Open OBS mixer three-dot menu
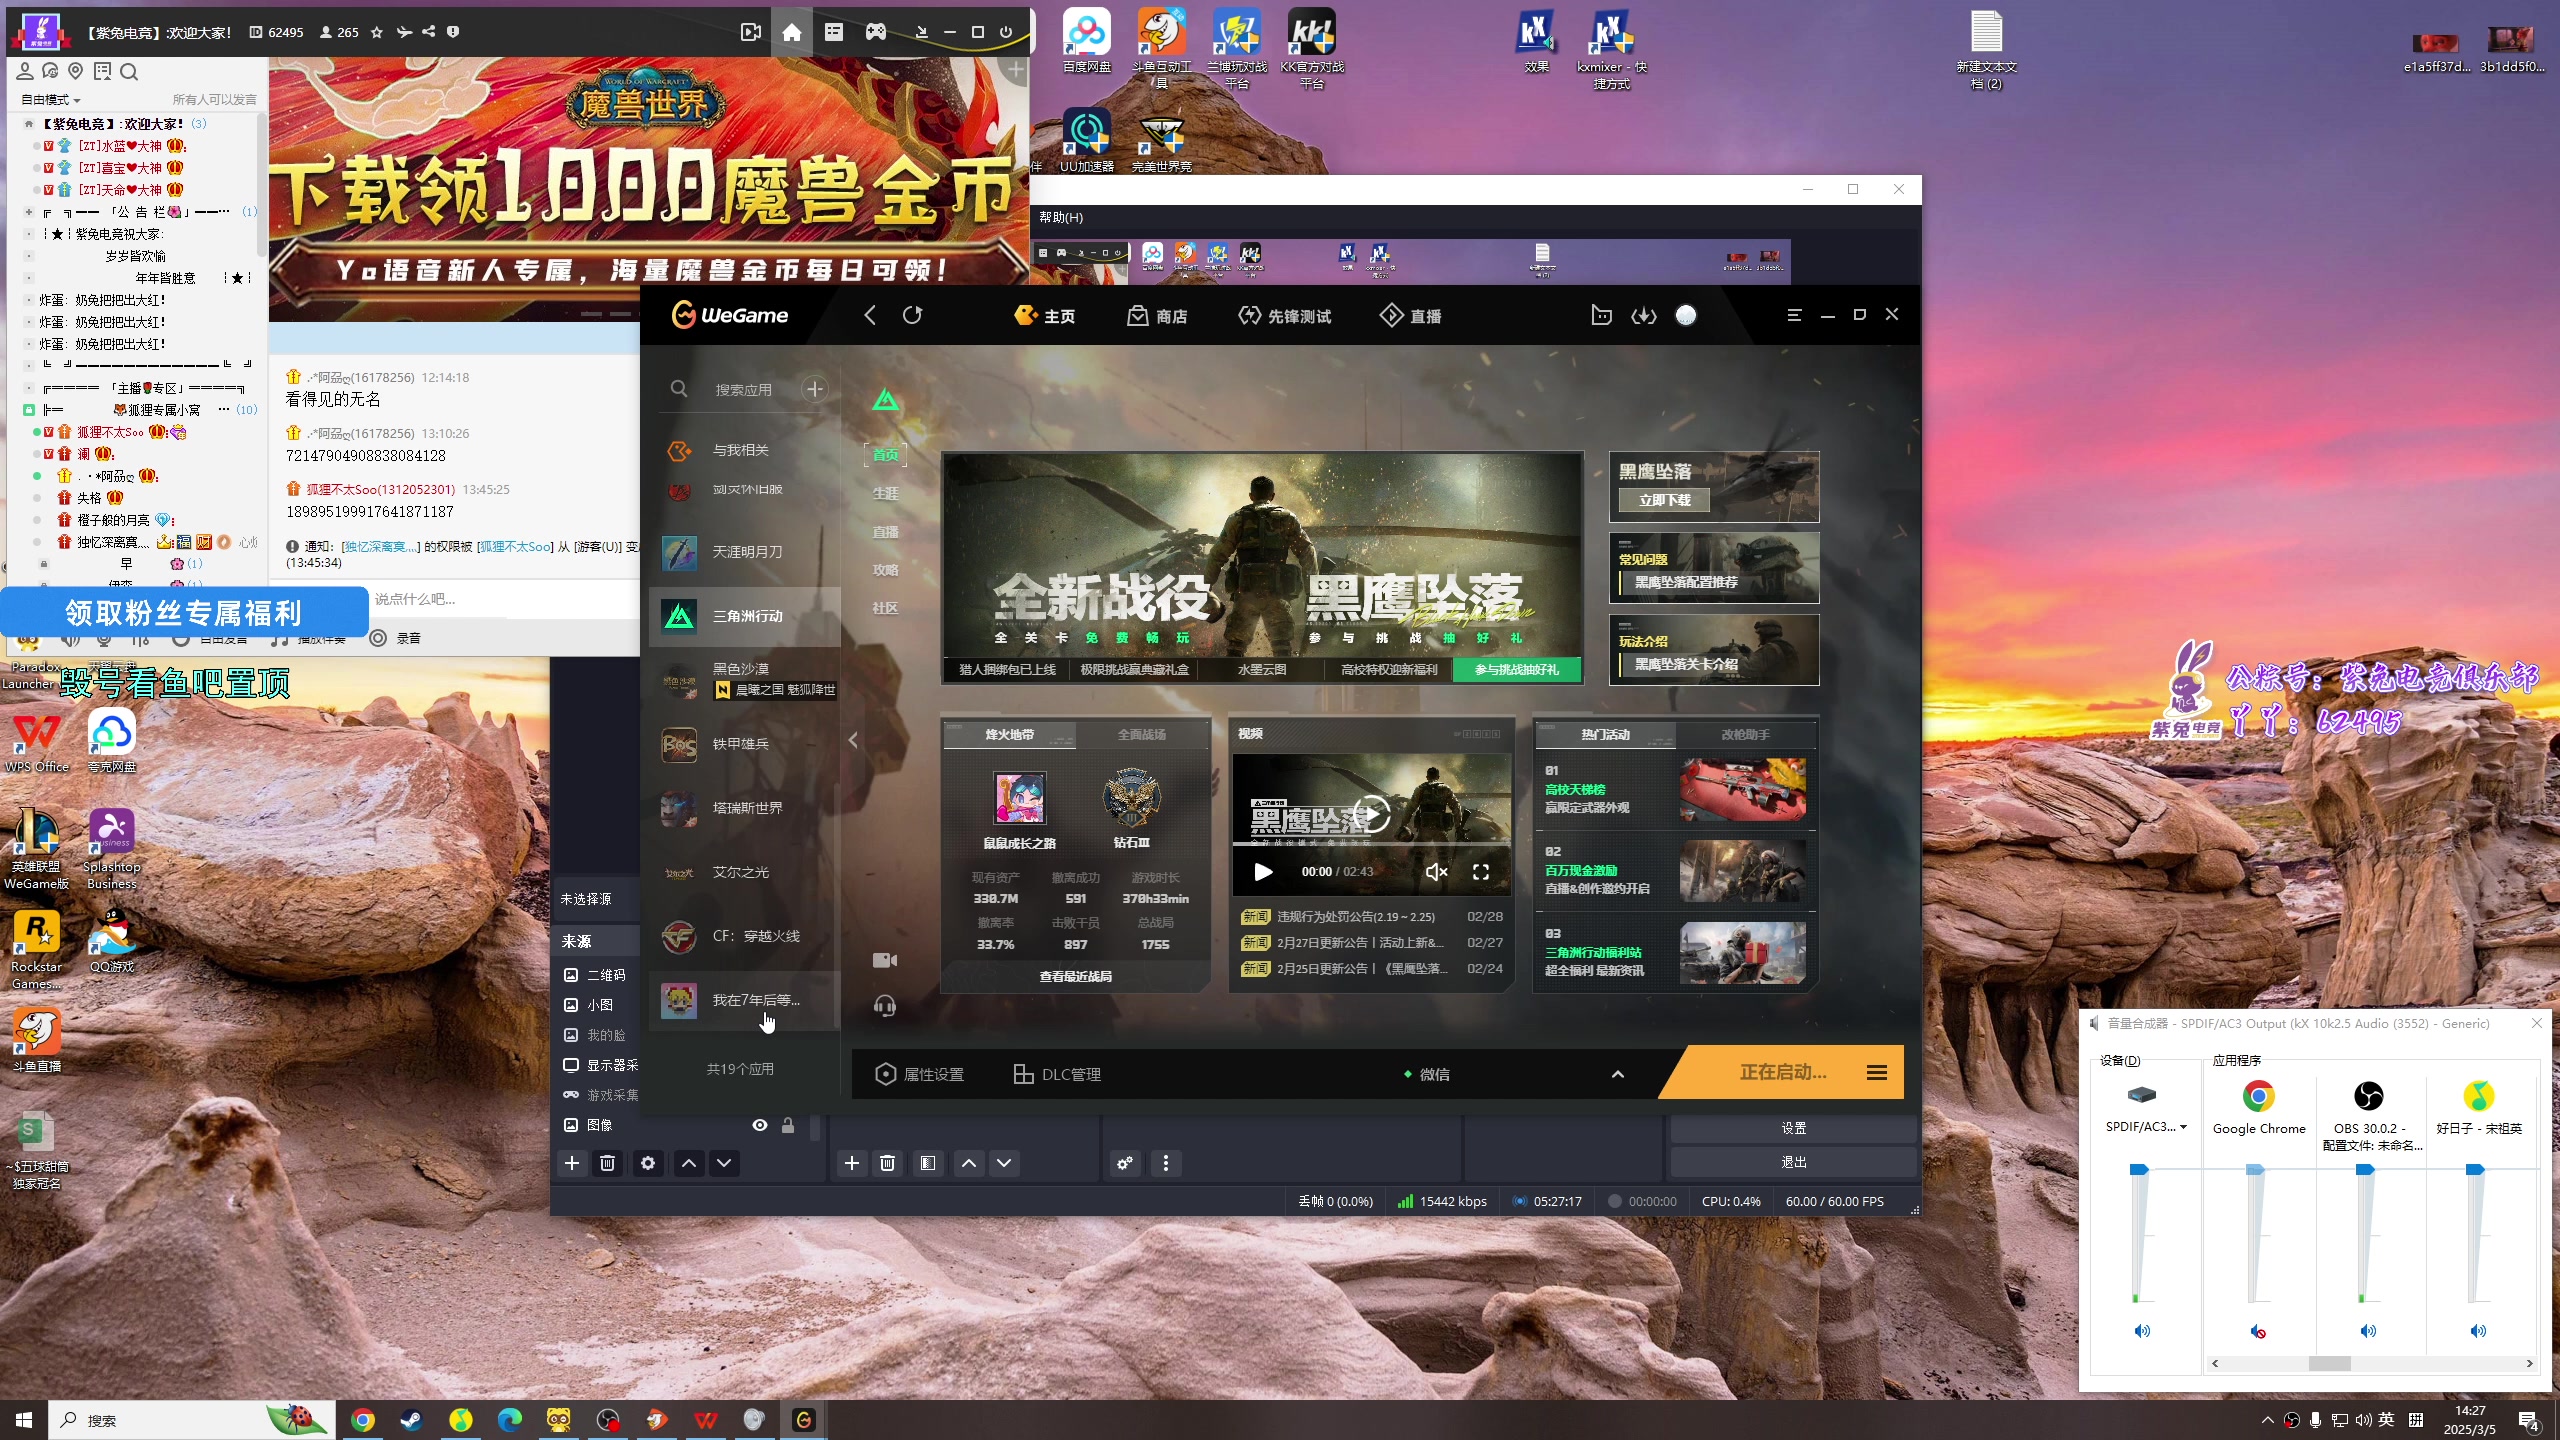The image size is (2560, 1440). click(x=1165, y=1163)
